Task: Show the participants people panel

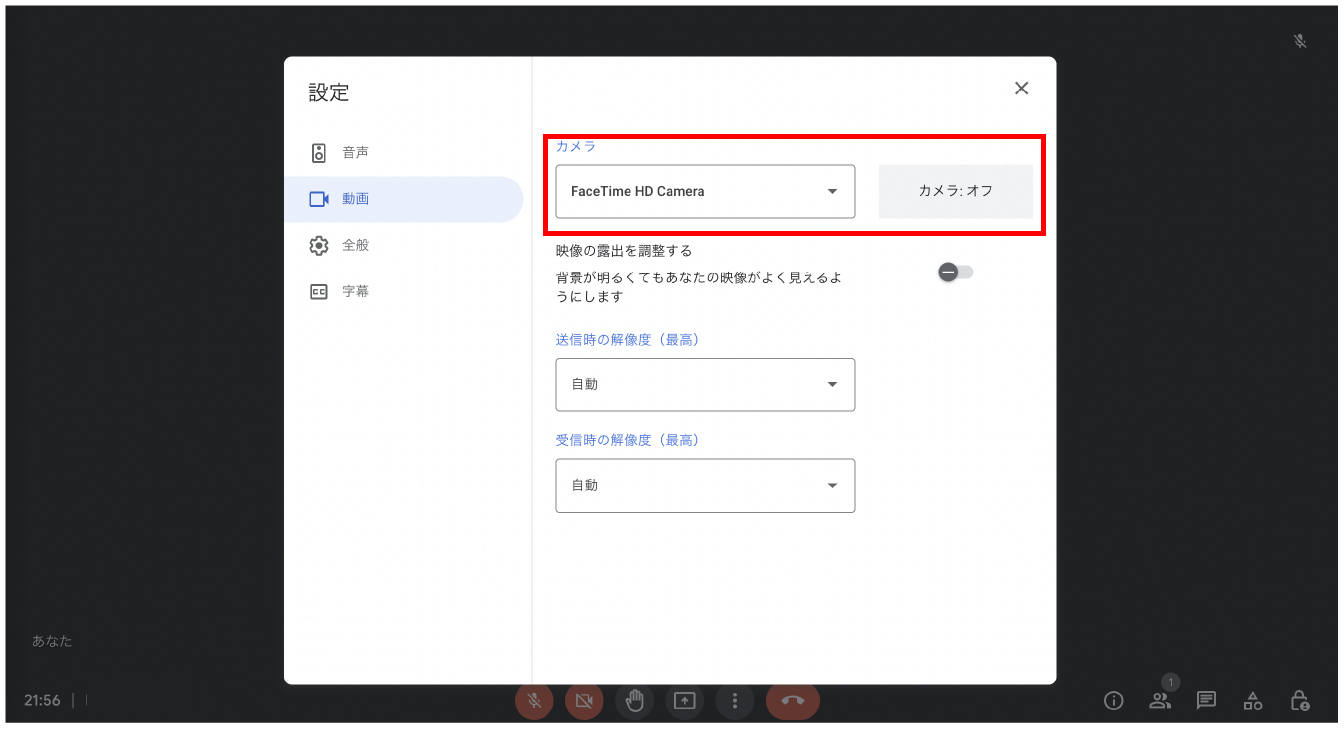Action: [1160, 701]
